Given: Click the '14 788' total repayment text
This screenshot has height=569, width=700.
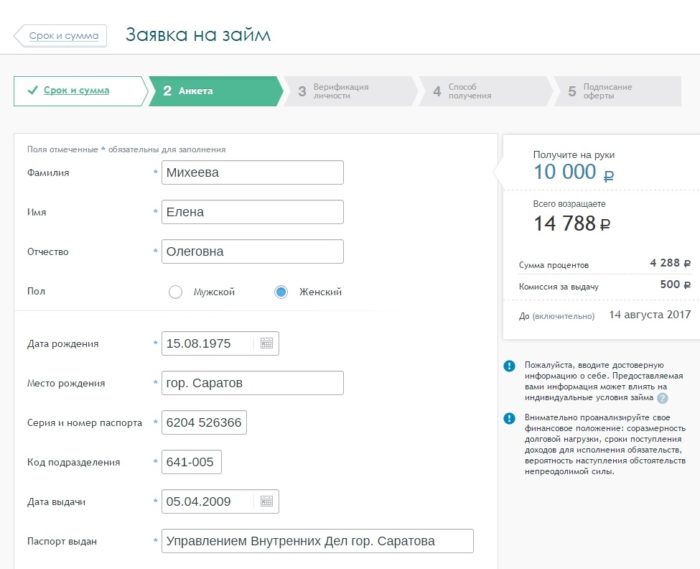Looking at the screenshot, I should [x=565, y=223].
